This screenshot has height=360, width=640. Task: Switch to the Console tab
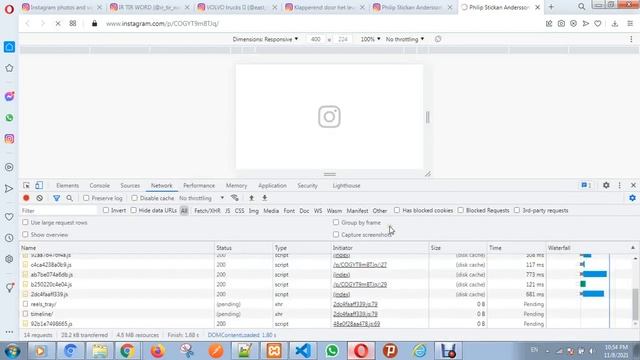pos(100,185)
